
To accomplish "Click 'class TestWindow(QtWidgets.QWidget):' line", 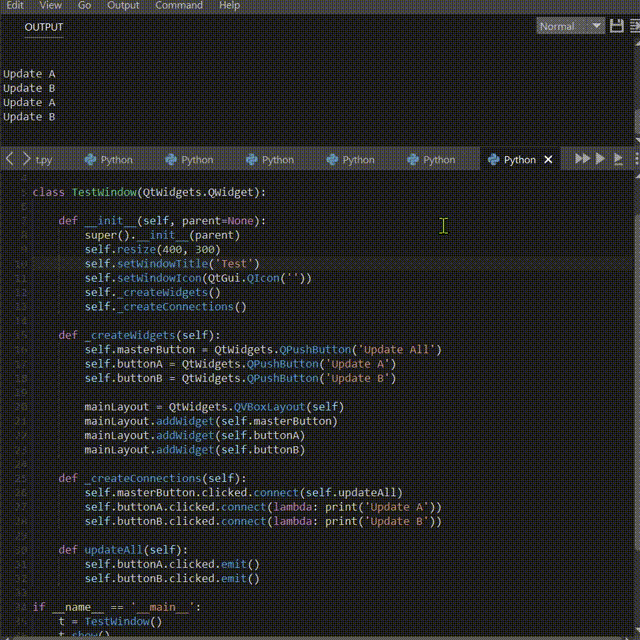I will pos(149,192).
